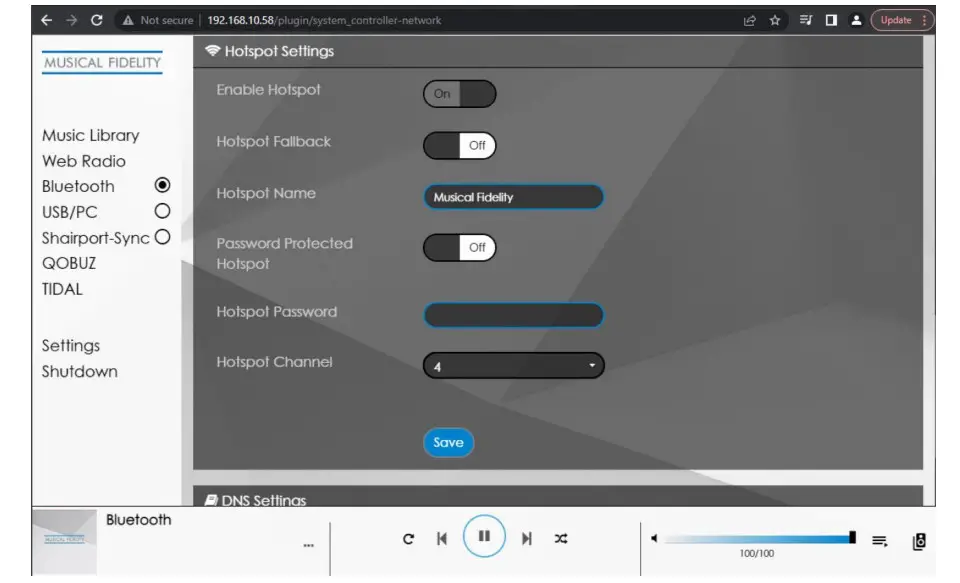The width and height of the screenshot is (960, 583).
Task: Open TIDAL from sidebar
Action: coord(62,289)
